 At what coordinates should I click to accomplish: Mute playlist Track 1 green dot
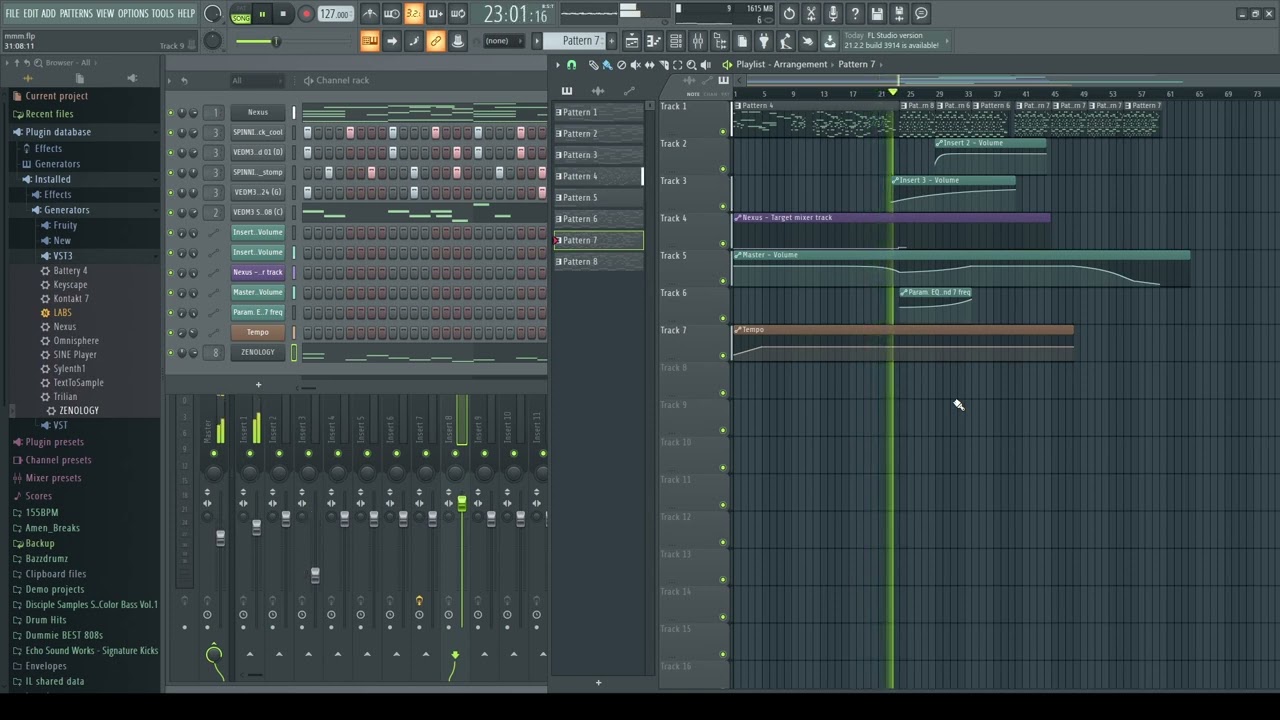point(723,131)
